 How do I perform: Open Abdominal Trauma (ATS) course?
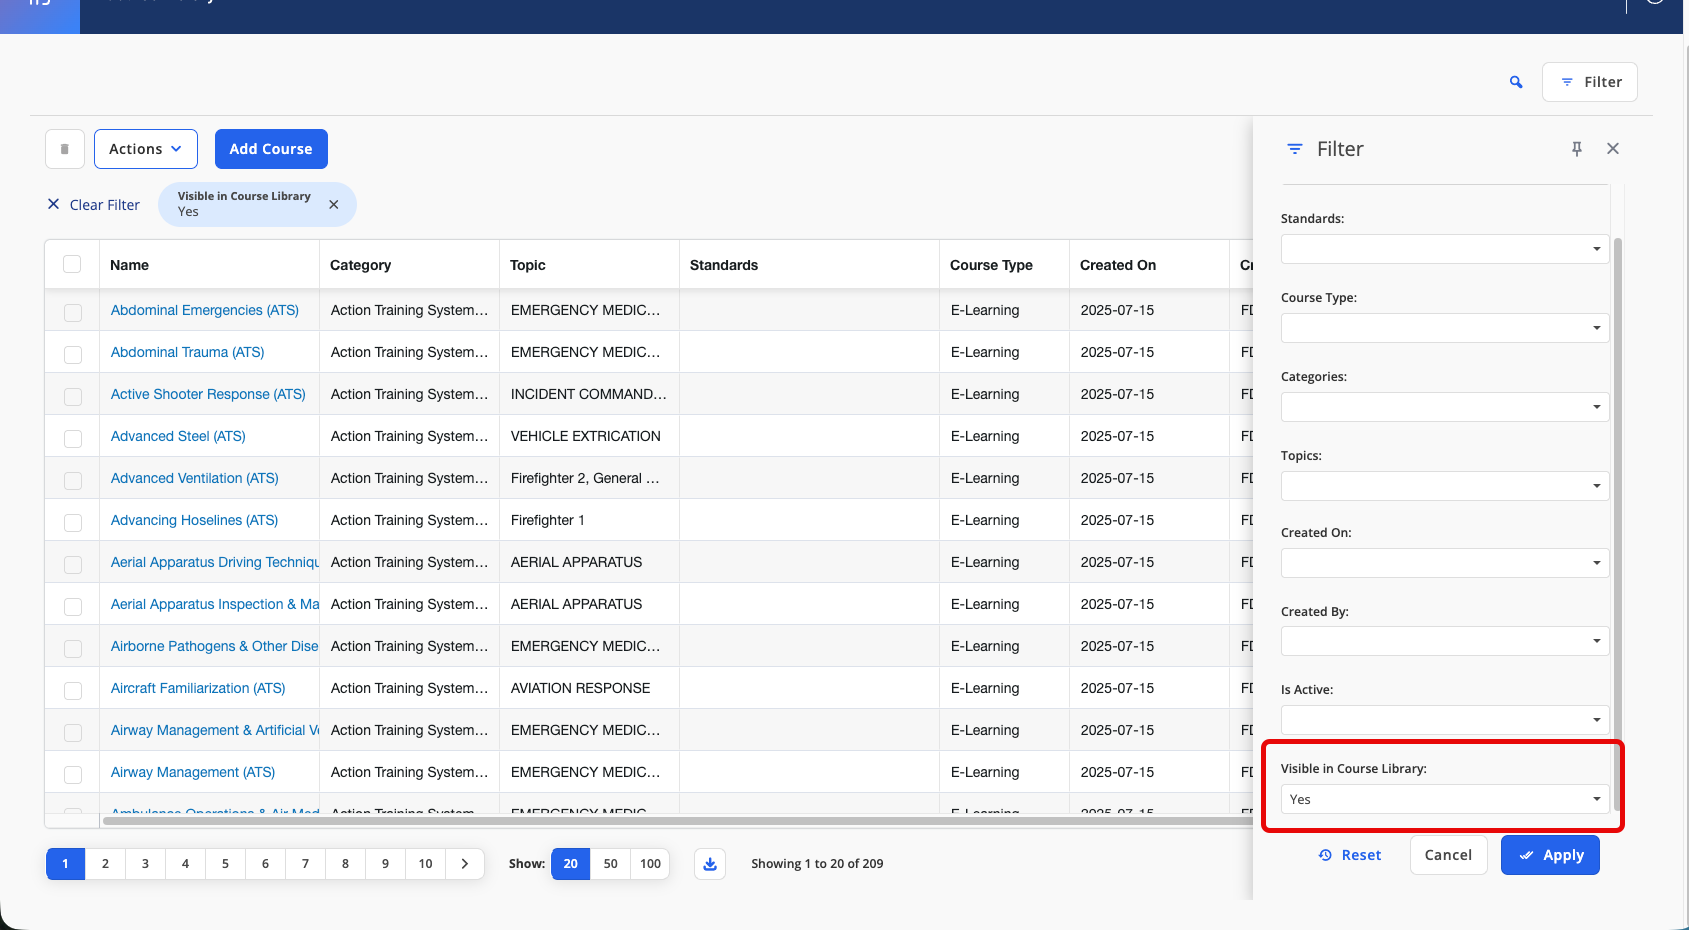tap(188, 352)
